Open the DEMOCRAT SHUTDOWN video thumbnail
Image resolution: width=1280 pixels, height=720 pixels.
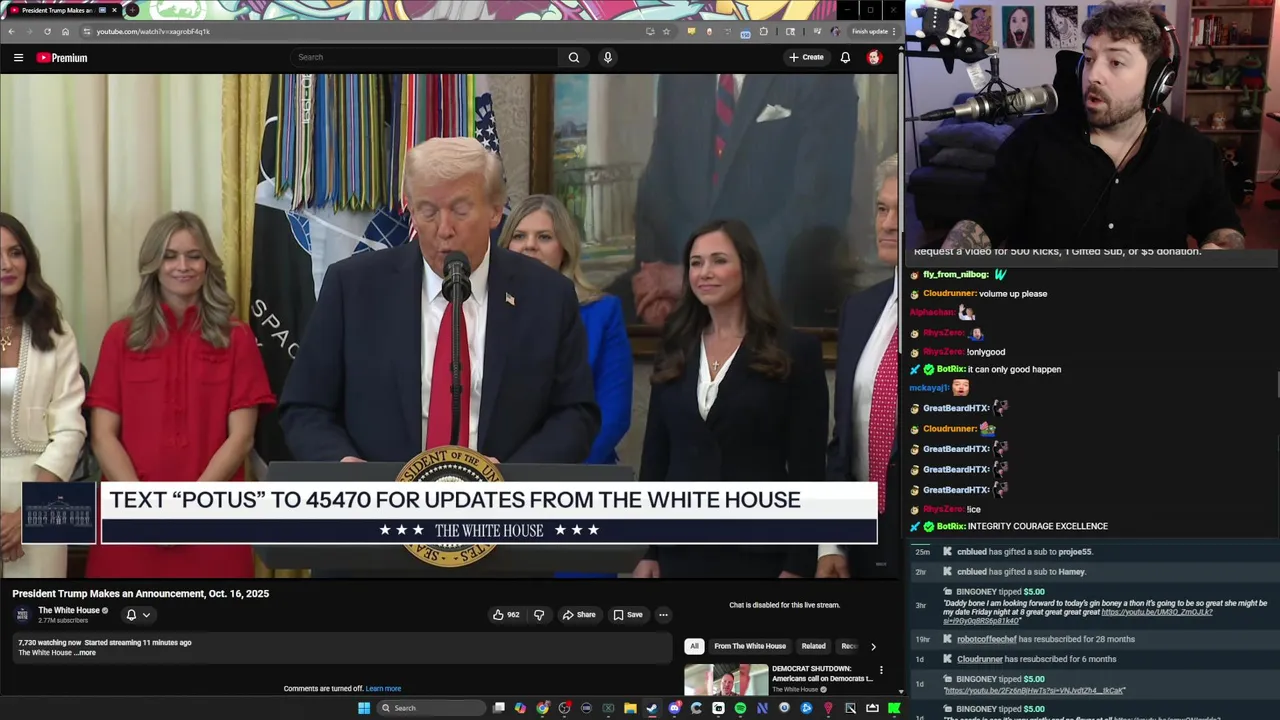click(726, 679)
